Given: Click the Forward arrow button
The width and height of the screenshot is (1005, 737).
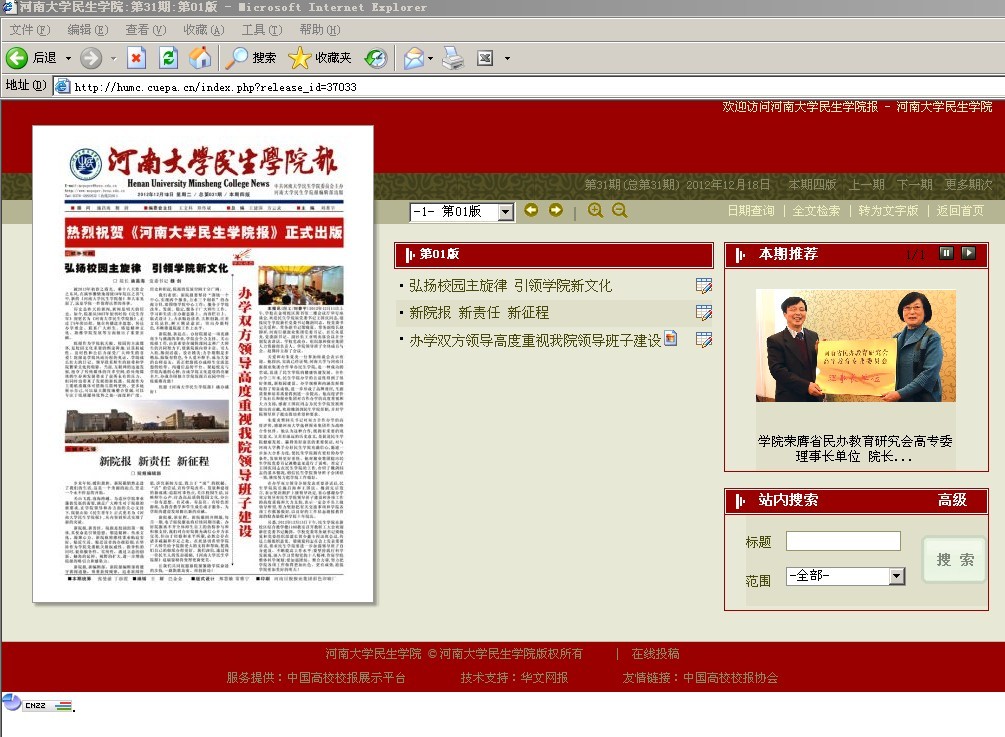Looking at the screenshot, I should pos(91,58).
